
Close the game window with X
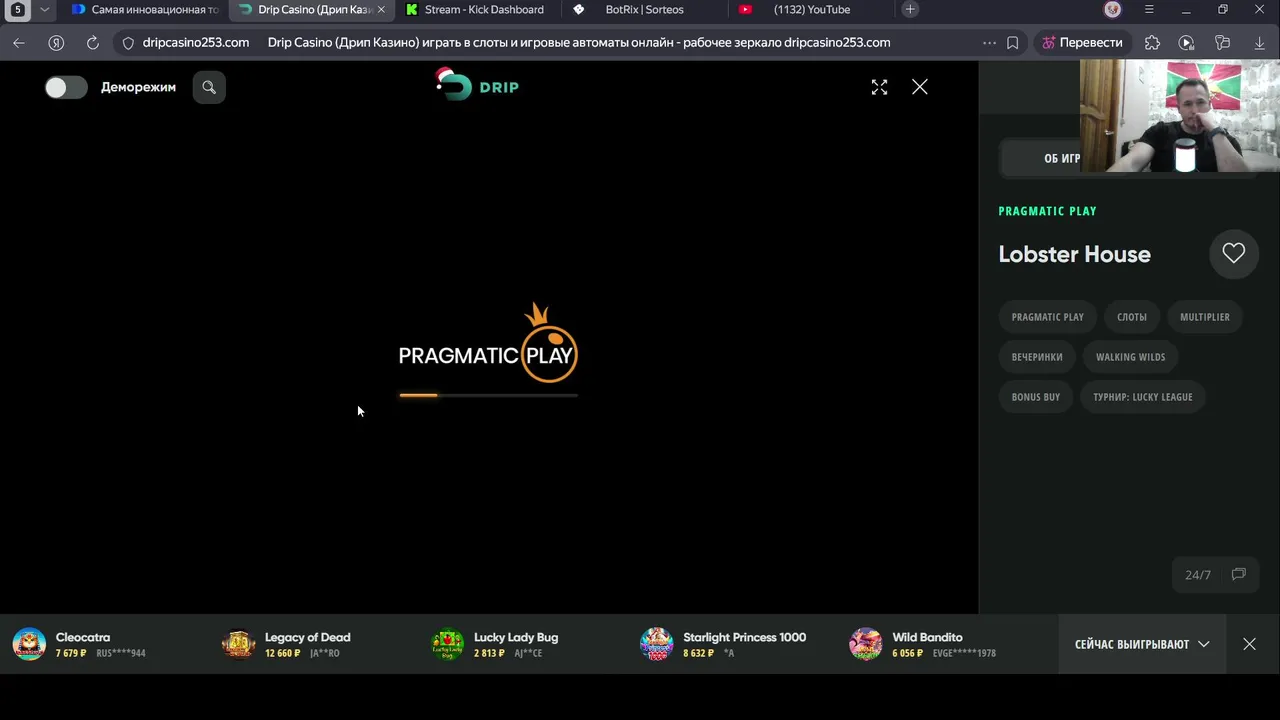pyautogui.click(x=920, y=87)
